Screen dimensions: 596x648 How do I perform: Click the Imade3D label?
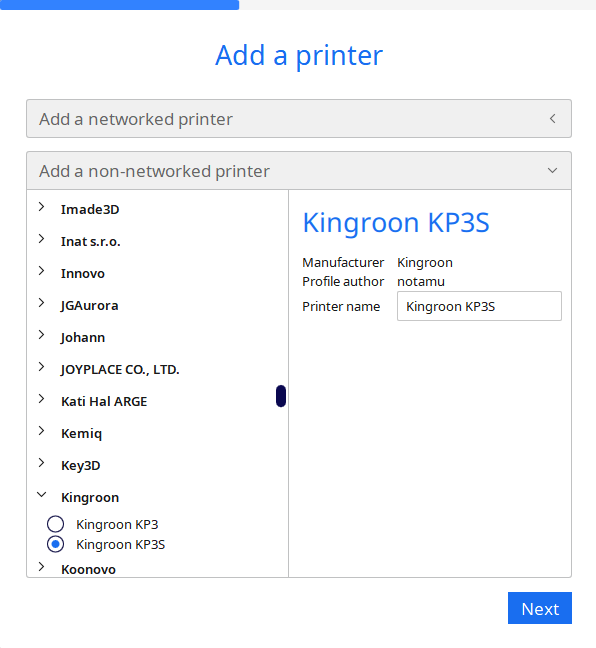coord(90,210)
